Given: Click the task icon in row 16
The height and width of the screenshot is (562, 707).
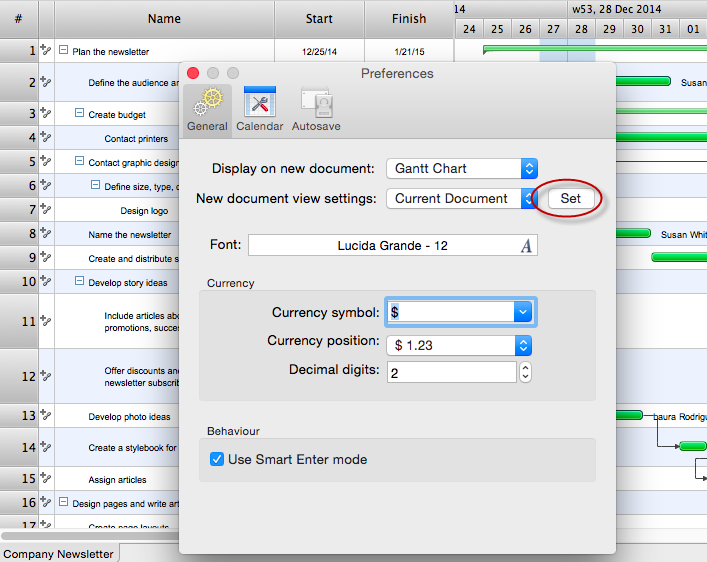Looking at the screenshot, I should pyautogui.click(x=46, y=502).
